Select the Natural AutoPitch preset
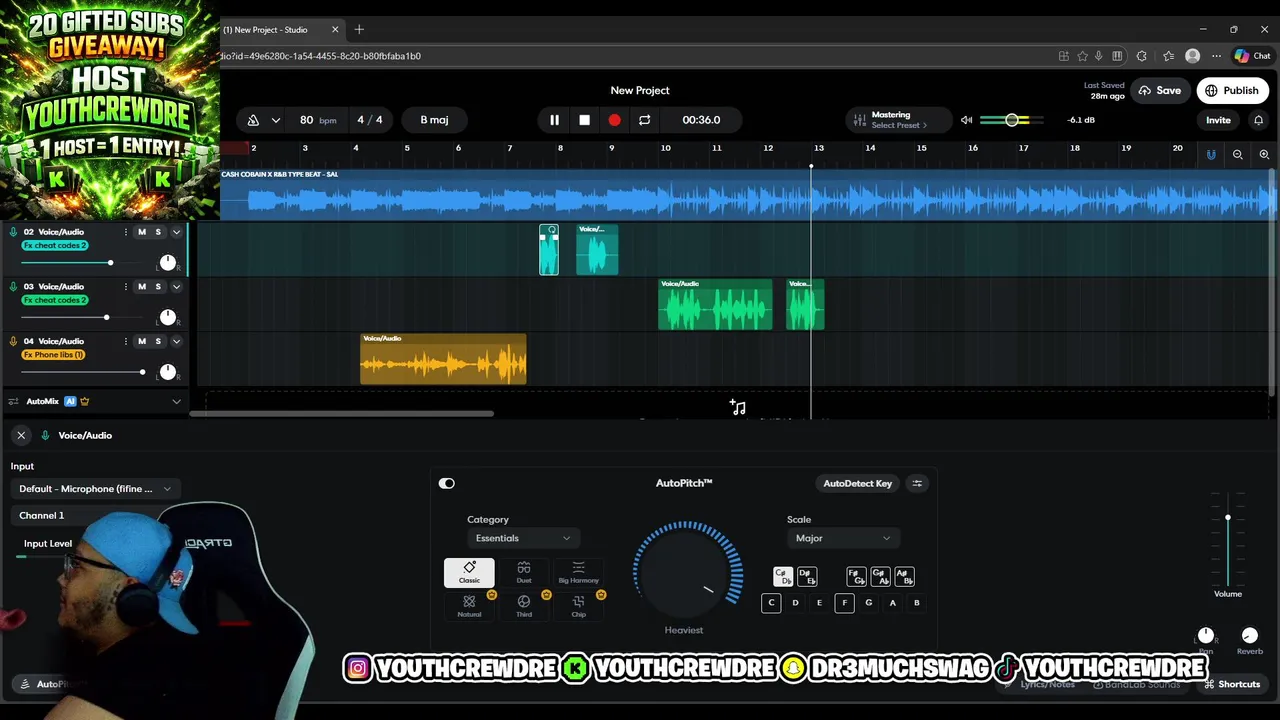 pos(469,606)
